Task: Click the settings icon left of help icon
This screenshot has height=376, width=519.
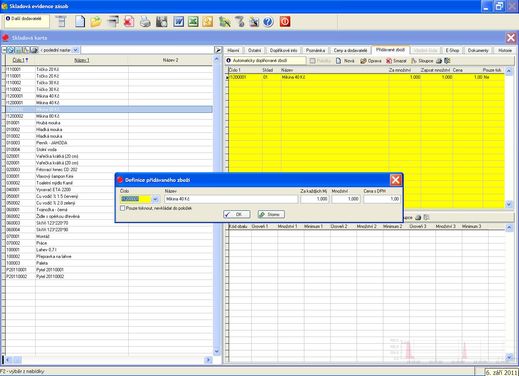Action: (254, 22)
